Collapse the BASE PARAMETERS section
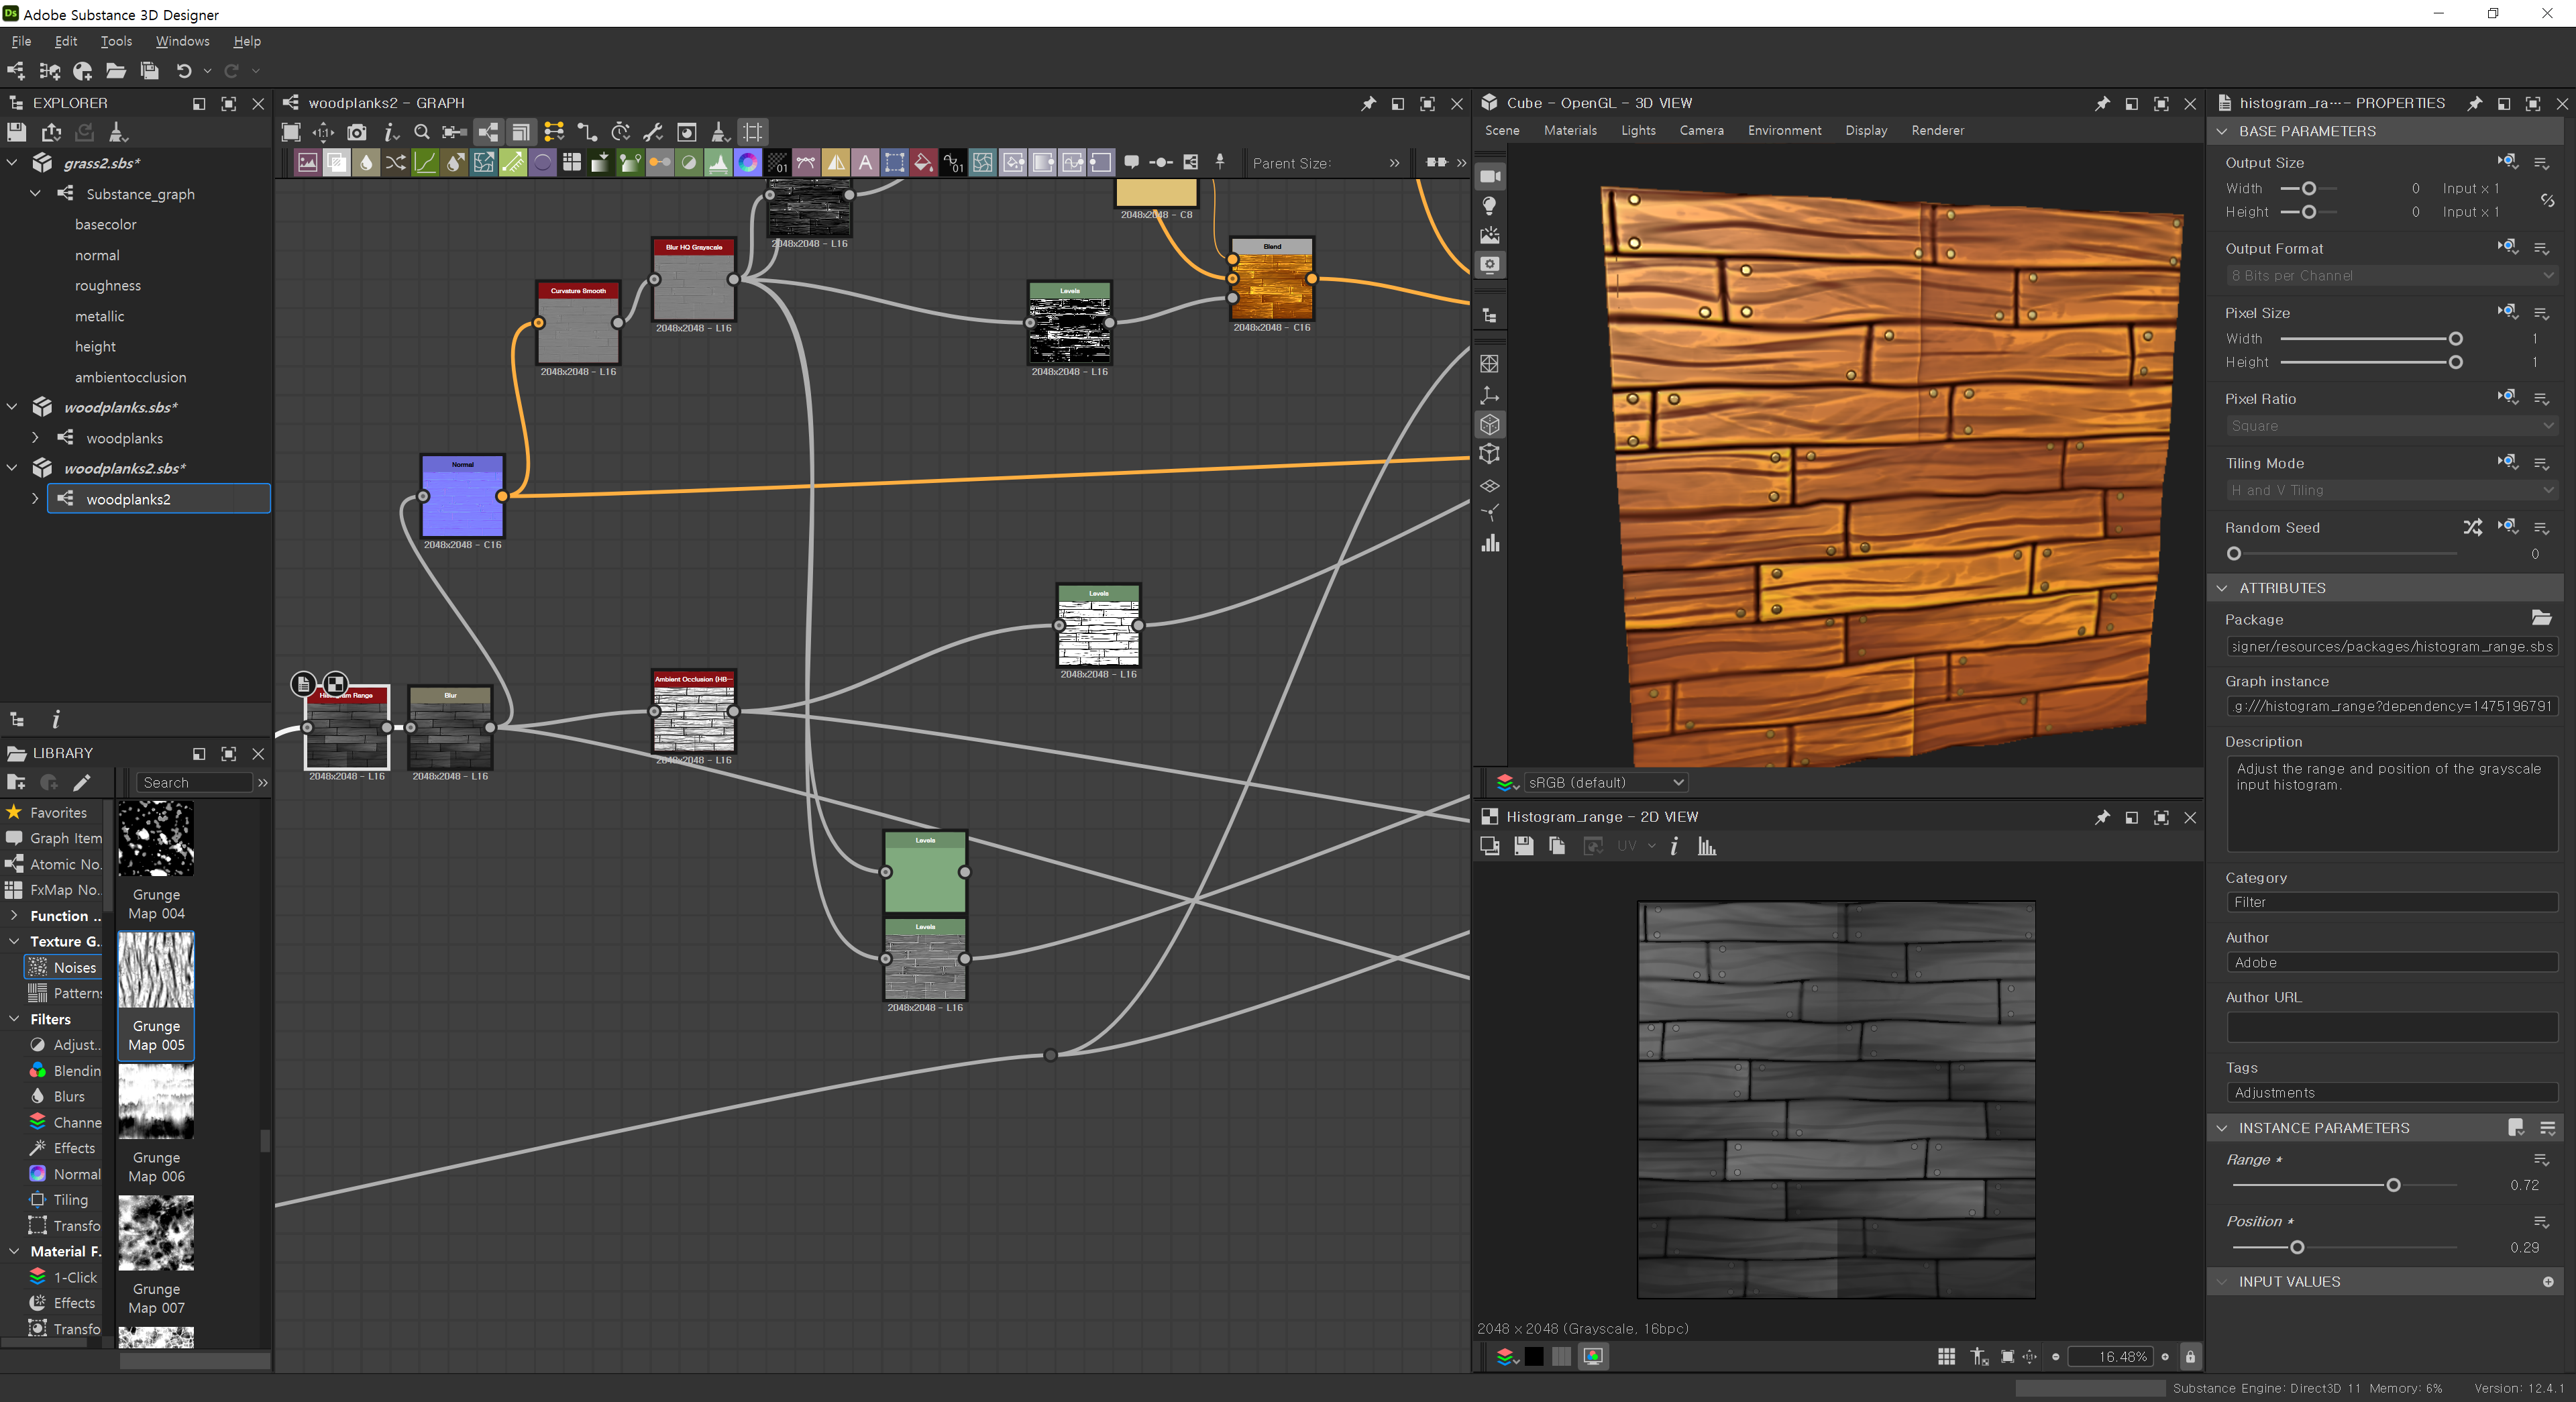 2222,131
